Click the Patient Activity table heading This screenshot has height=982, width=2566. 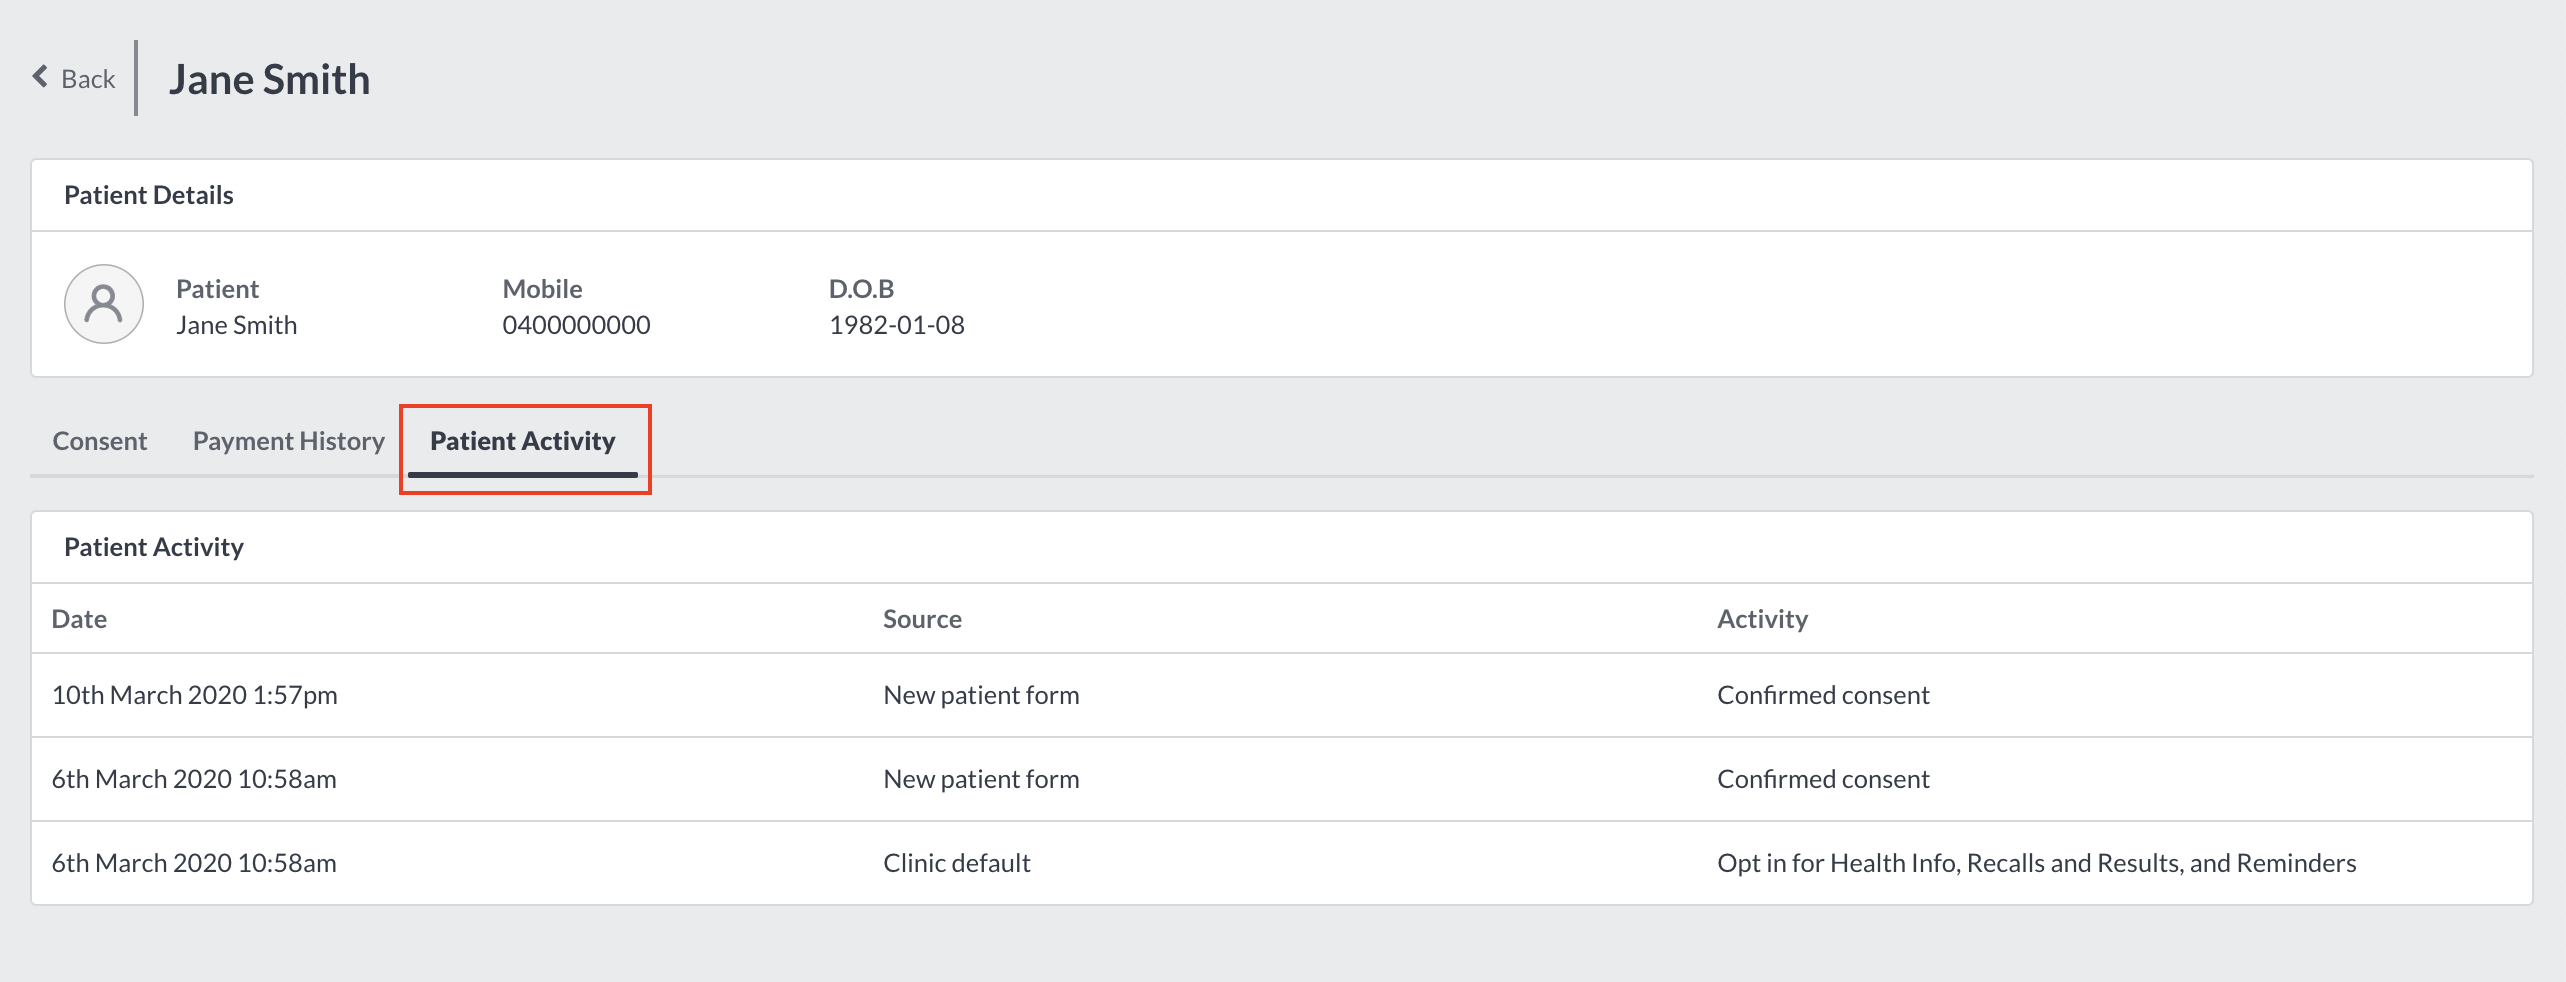pos(154,547)
